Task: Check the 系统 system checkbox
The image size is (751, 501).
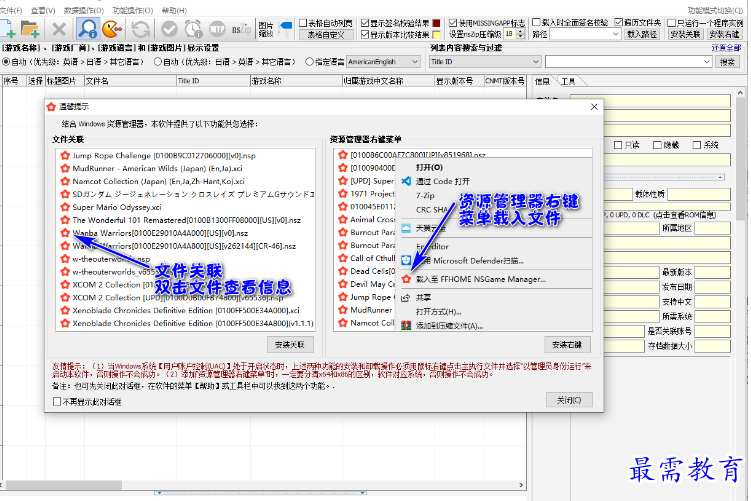Action: coord(696,145)
